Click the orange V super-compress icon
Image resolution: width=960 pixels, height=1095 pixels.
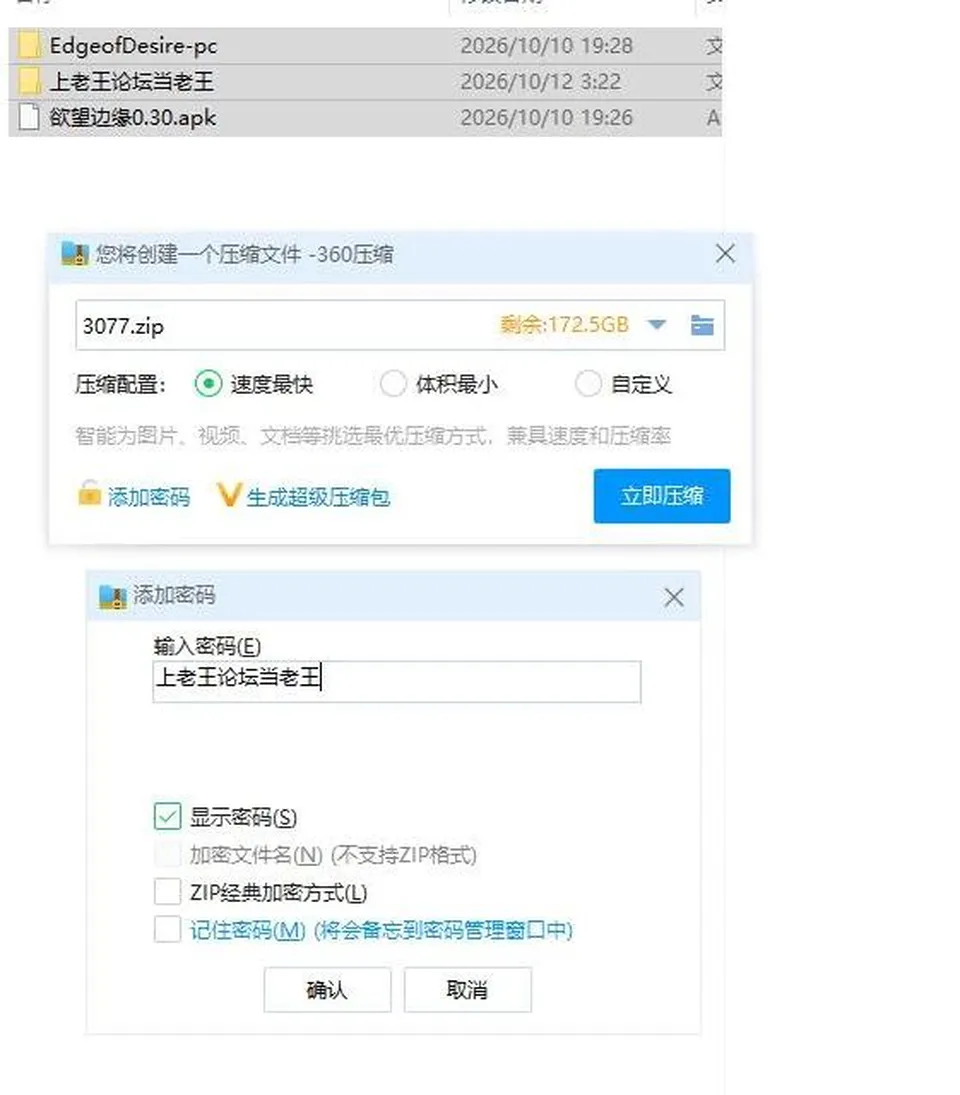(229, 495)
